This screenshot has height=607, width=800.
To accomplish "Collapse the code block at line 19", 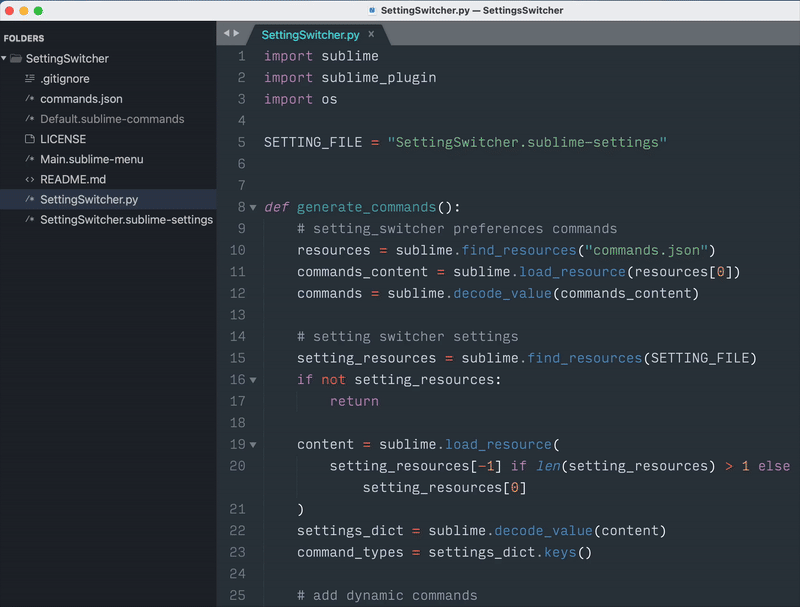I will tap(254, 444).
